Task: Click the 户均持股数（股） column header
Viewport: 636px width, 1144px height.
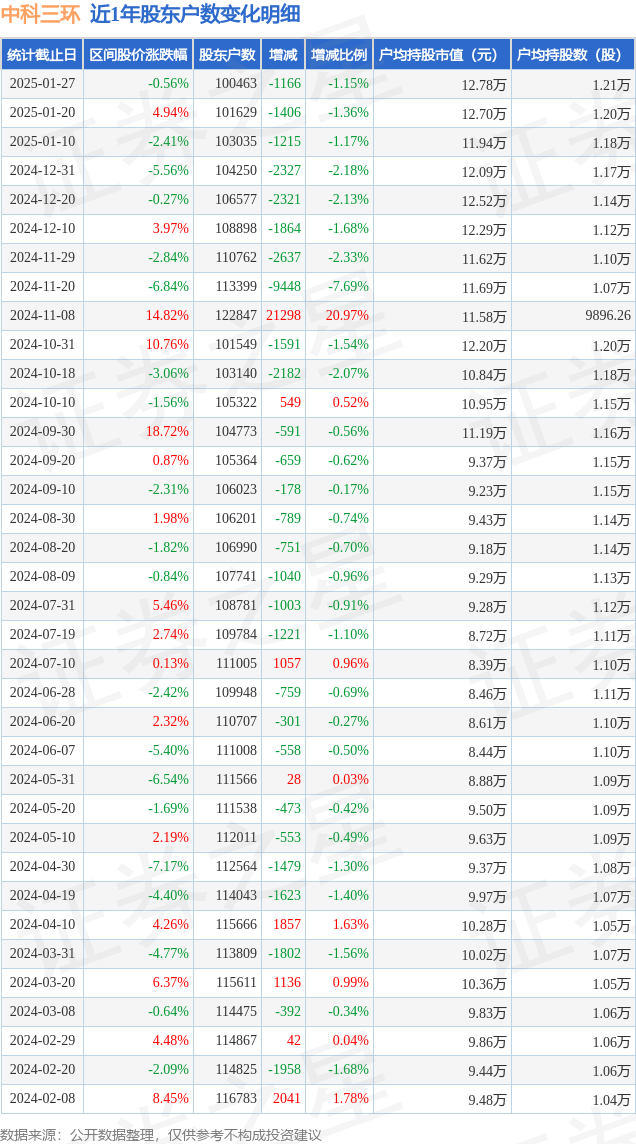Action: (x=572, y=55)
